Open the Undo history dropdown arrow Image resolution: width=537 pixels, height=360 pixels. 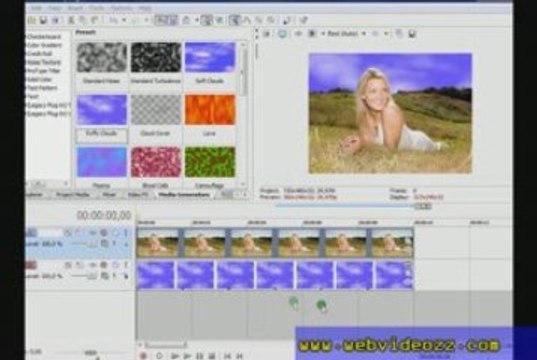click(124, 21)
